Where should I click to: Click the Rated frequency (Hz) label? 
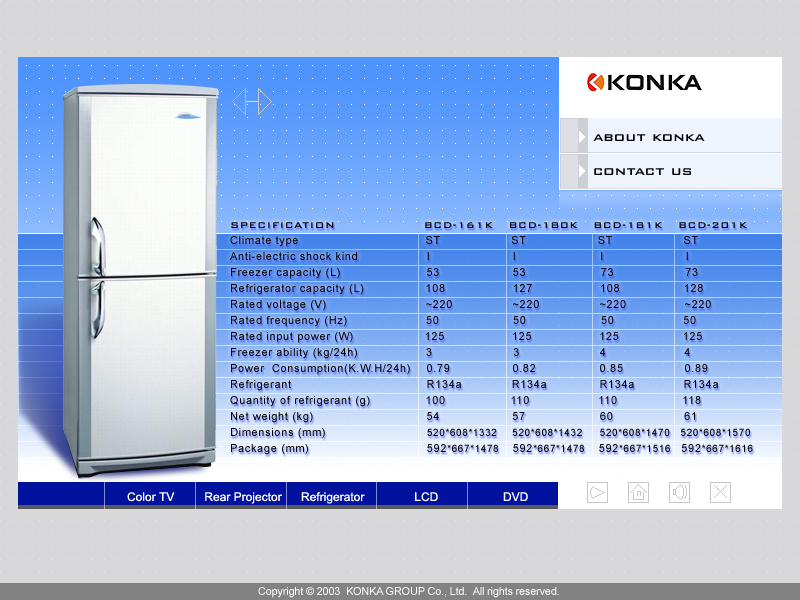tap(288, 320)
